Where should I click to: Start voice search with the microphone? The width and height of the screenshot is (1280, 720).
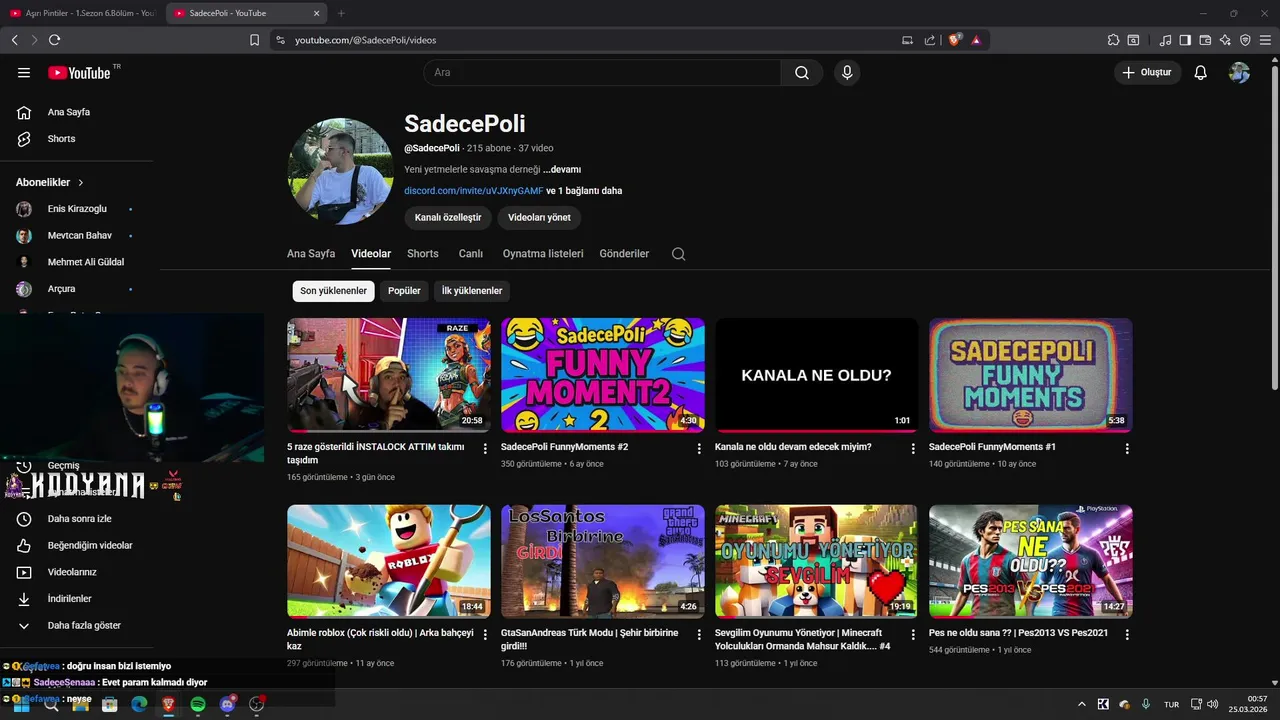[847, 73]
